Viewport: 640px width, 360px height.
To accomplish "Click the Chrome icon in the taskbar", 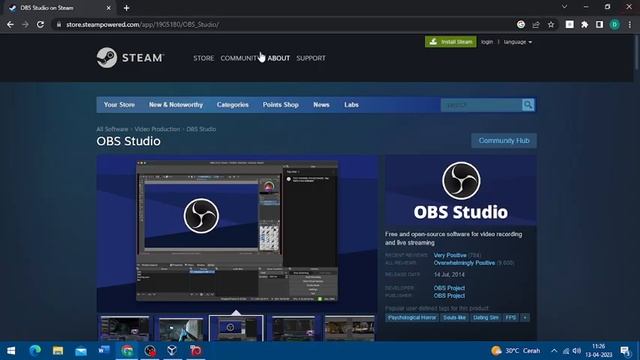I will (127, 351).
